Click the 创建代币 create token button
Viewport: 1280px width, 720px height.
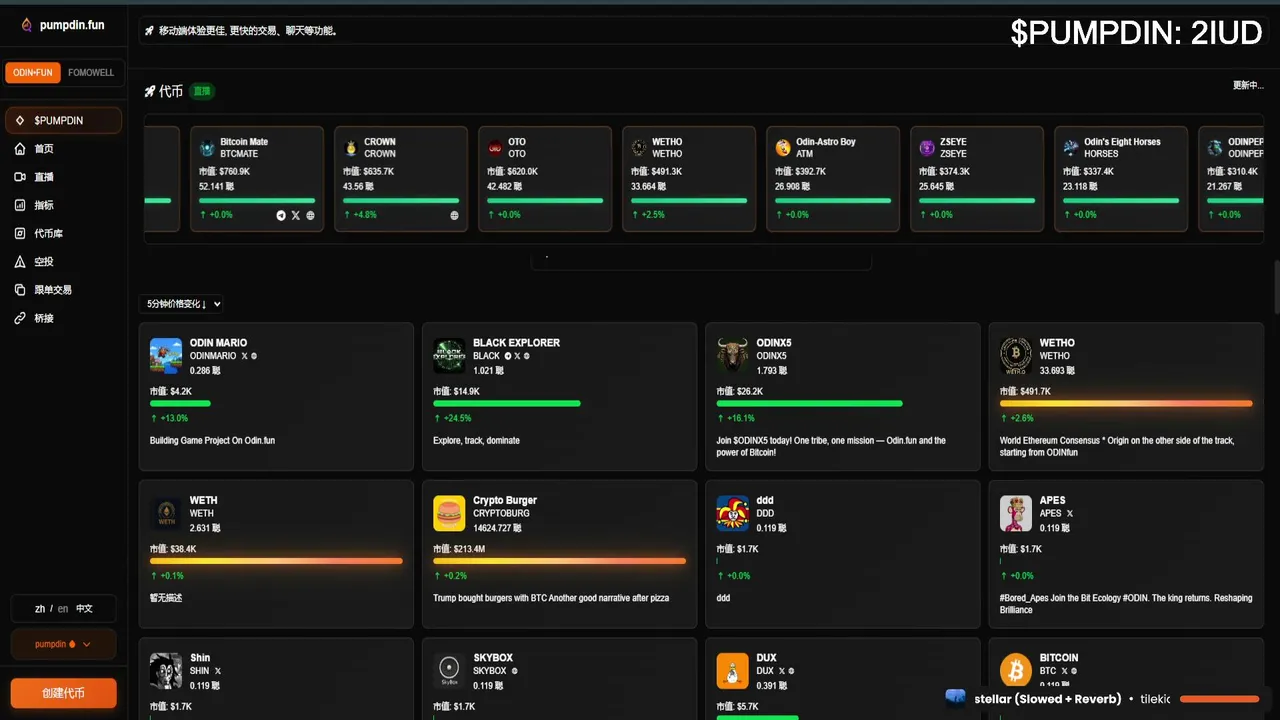[x=63, y=693]
